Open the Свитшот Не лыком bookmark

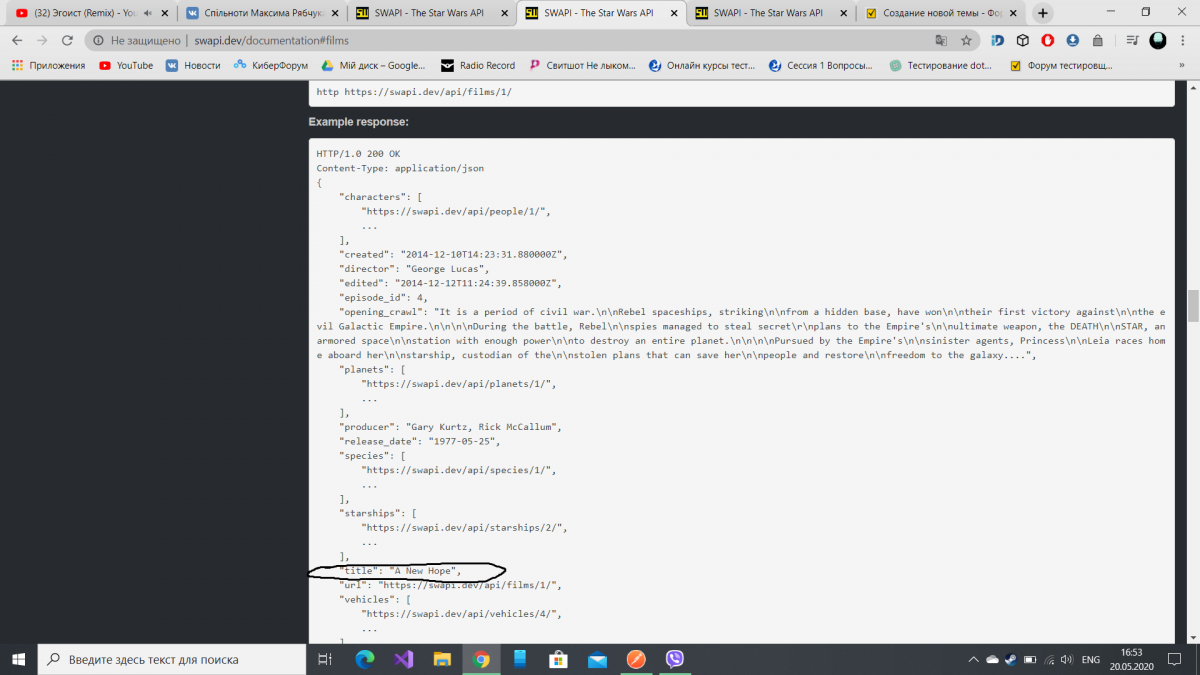click(x=582, y=65)
